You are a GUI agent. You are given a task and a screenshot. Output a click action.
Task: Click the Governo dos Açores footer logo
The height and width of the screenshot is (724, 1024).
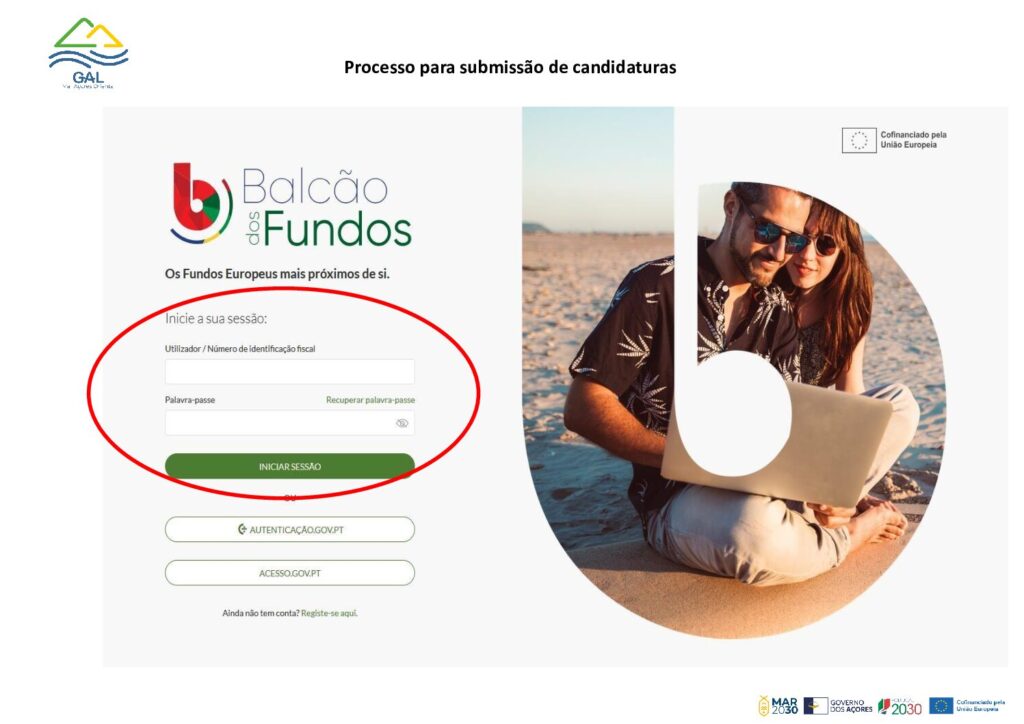click(x=838, y=706)
